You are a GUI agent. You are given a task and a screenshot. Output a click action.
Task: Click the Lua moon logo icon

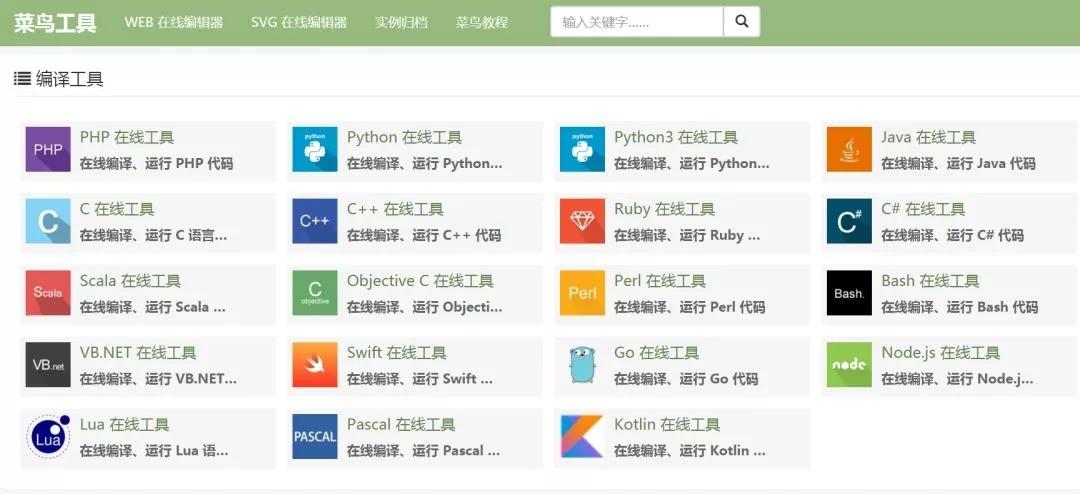pos(48,436)
